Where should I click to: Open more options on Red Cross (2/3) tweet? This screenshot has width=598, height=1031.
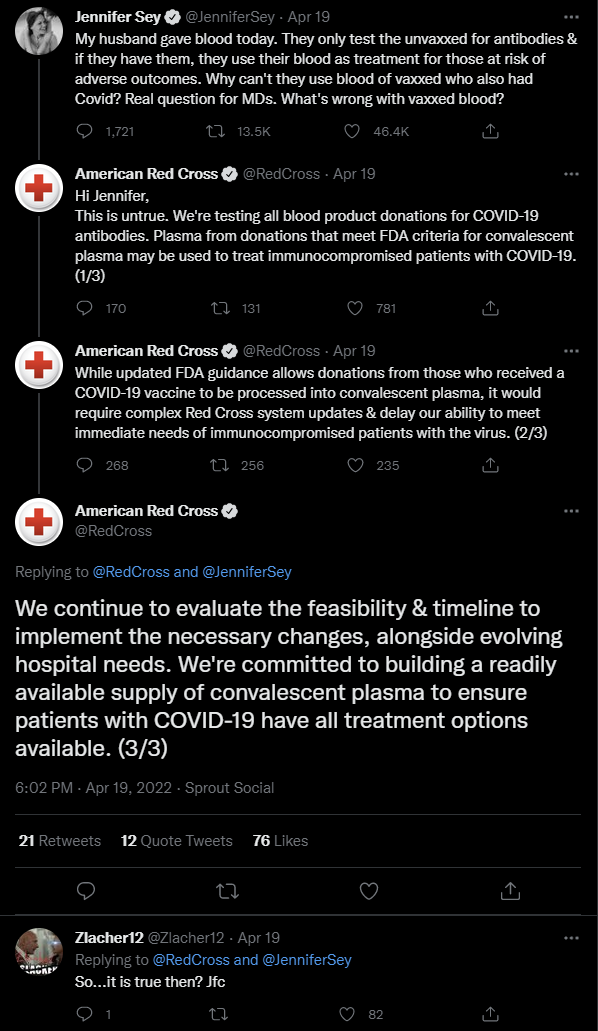click(x=571, y=350)
